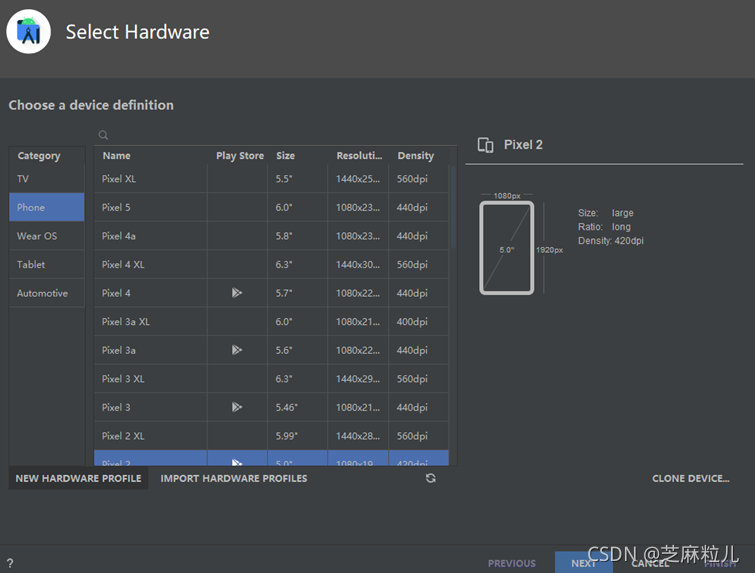This screenshot has width=755, height=573.
Task: Select the Wear OS category
Action: (47, 236)
